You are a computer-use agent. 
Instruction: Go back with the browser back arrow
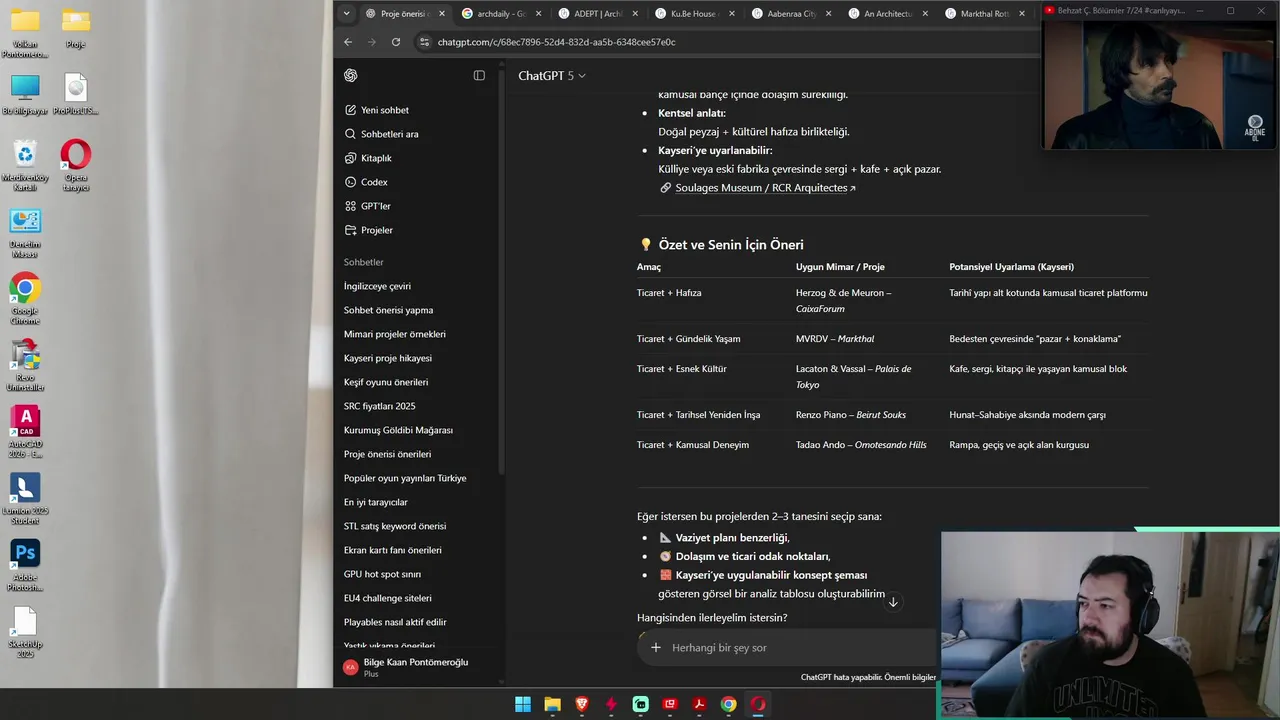tap(348, 42)
